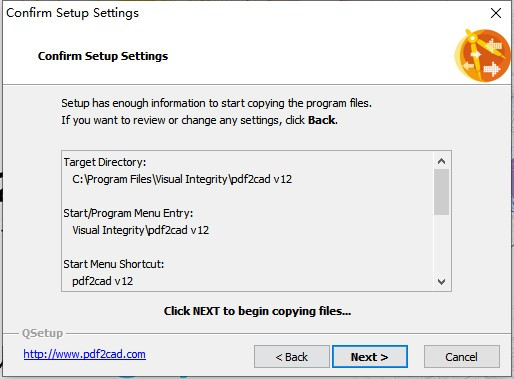The width and height of the screenshot is (514, 379).
Task: Click the C:\Program Files\Visual Integrity path line
Action: click(182, 179)
